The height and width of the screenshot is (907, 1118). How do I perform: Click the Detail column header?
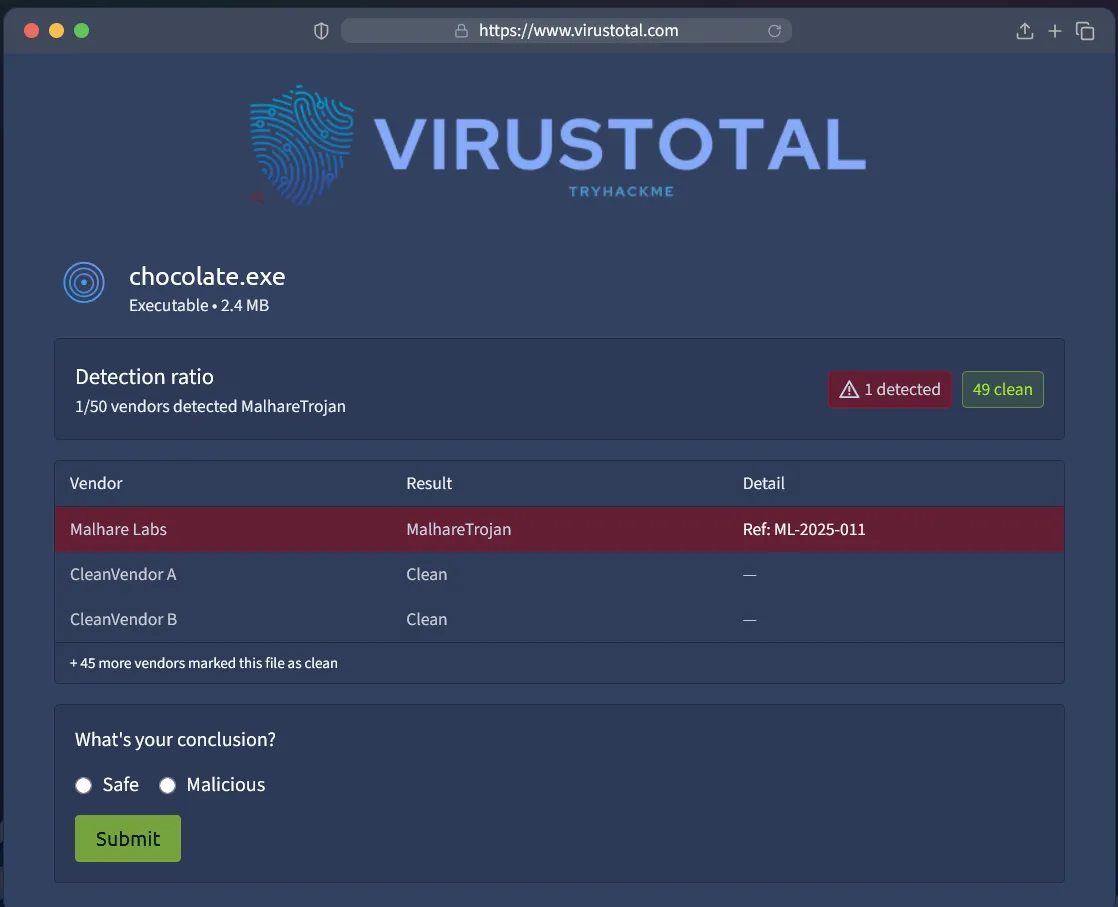[763, 483]
